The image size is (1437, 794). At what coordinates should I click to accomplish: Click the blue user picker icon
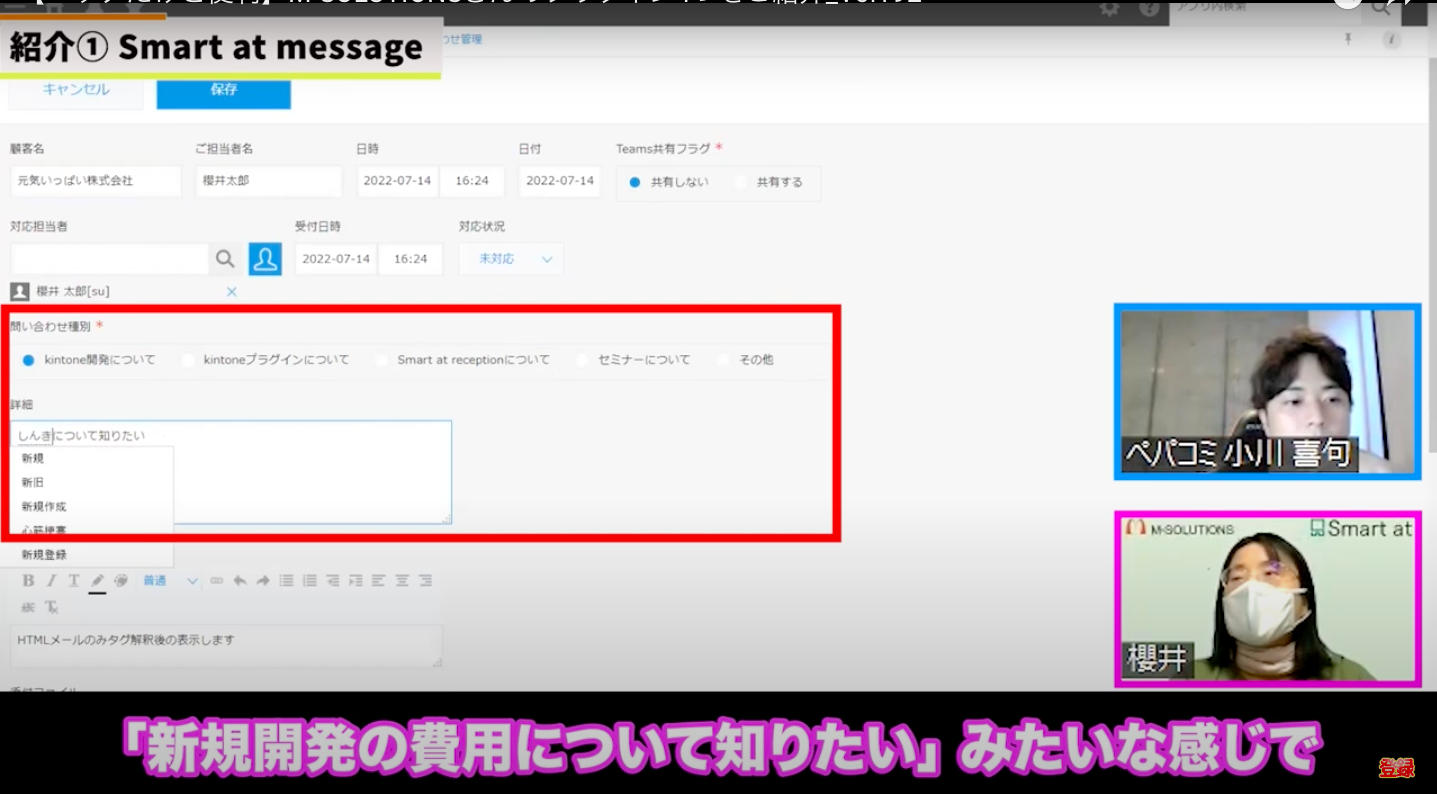(x=265, y=259)
